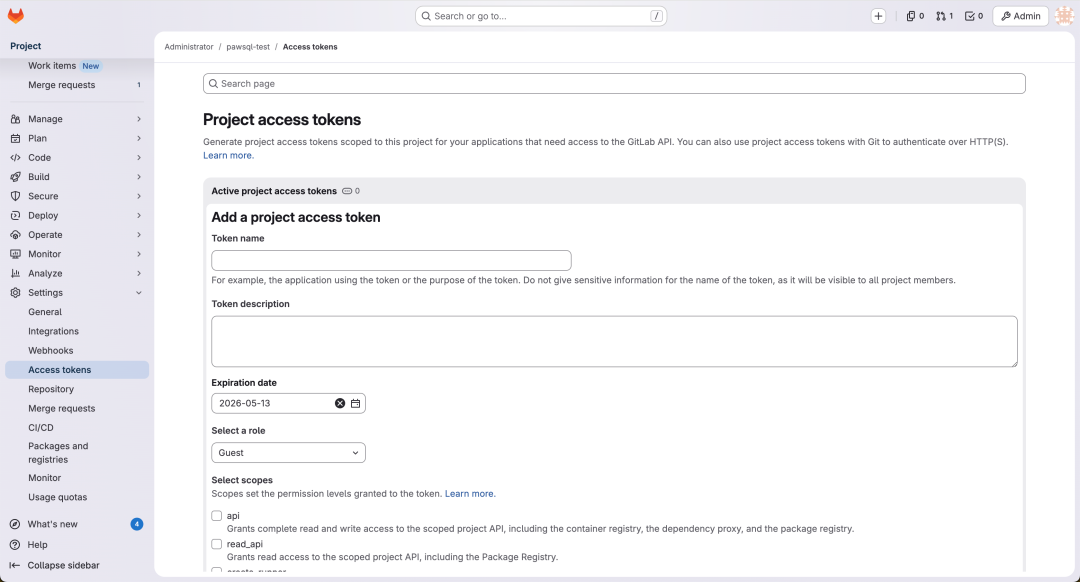The width and height of the screenshot is (1080, 582).
Task: Click the Build rocket icon
Action: click(x=15, y=177)
